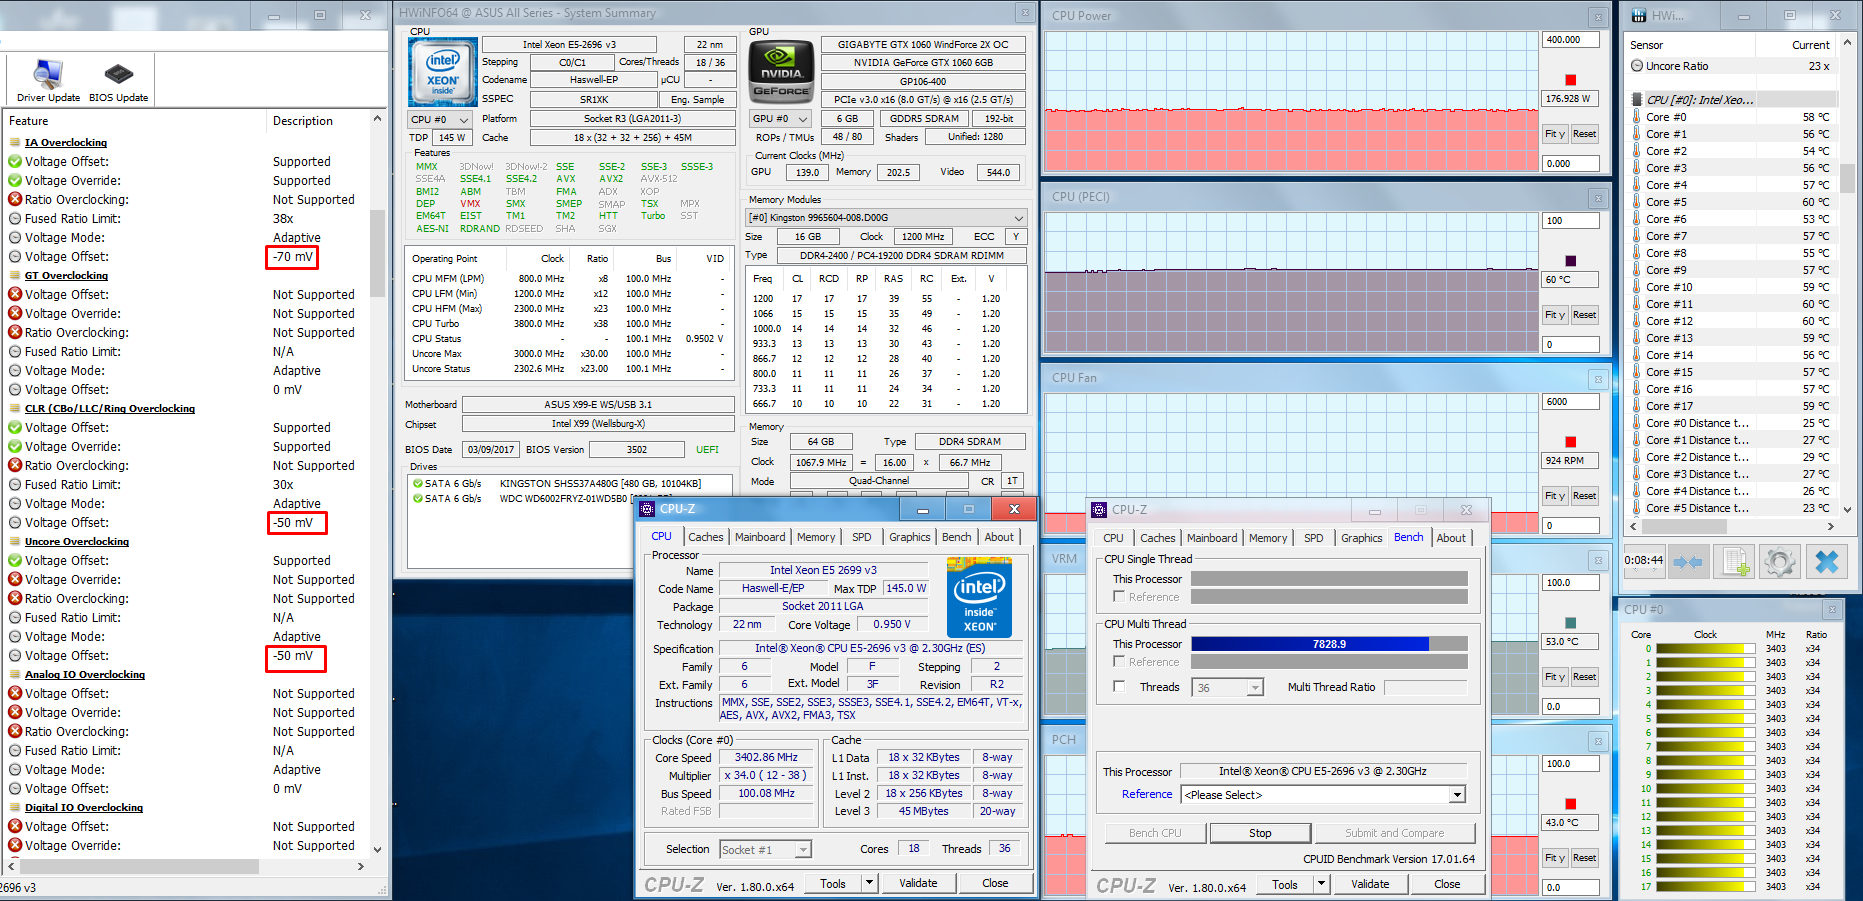Enable the Threads checkbox in Bench
This screenshot has width=1863, height=901.
(1119, 687)
